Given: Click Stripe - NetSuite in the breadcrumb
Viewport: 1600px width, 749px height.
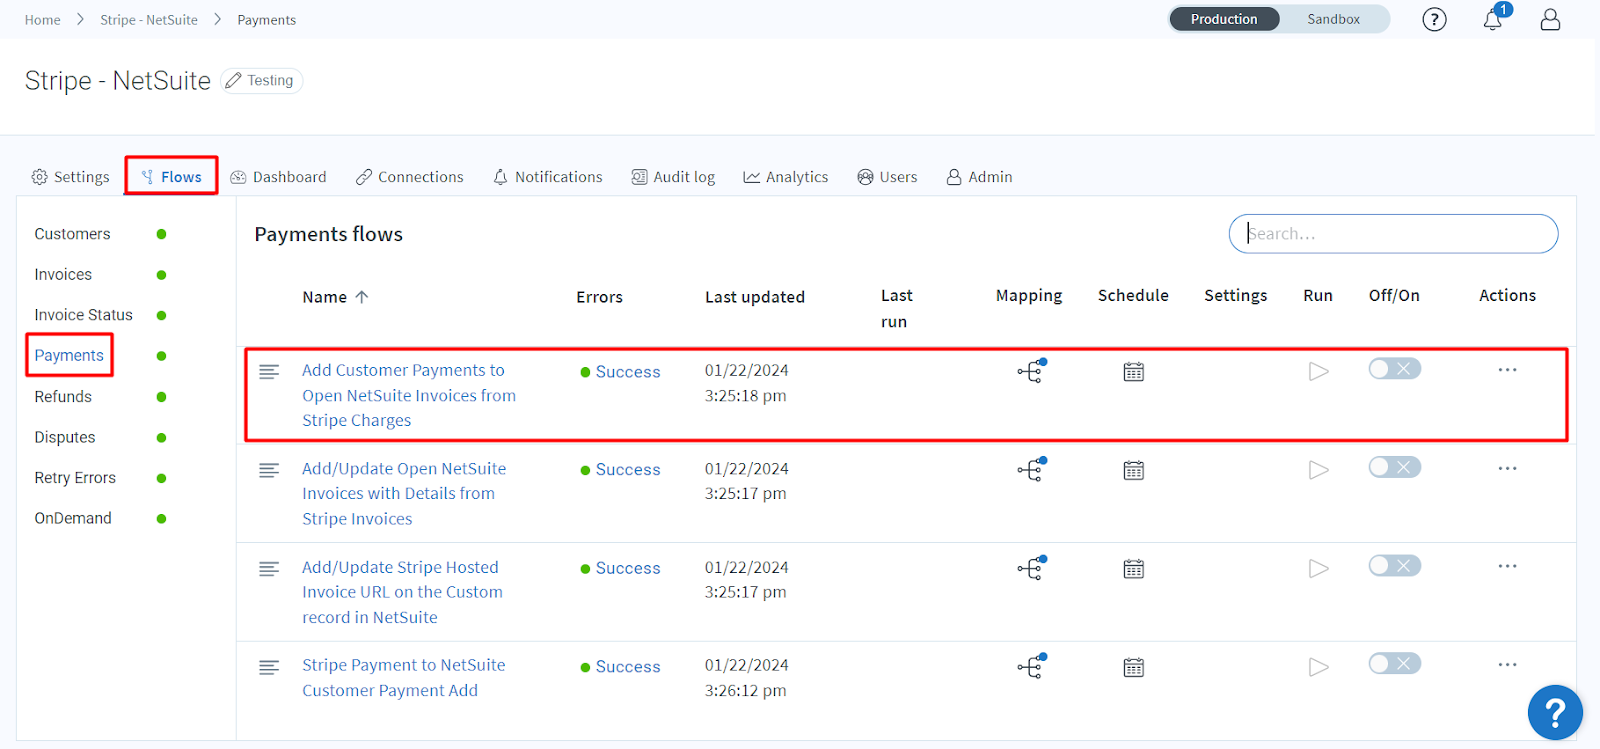Looking at the screenshot, I should coord(149,20).
